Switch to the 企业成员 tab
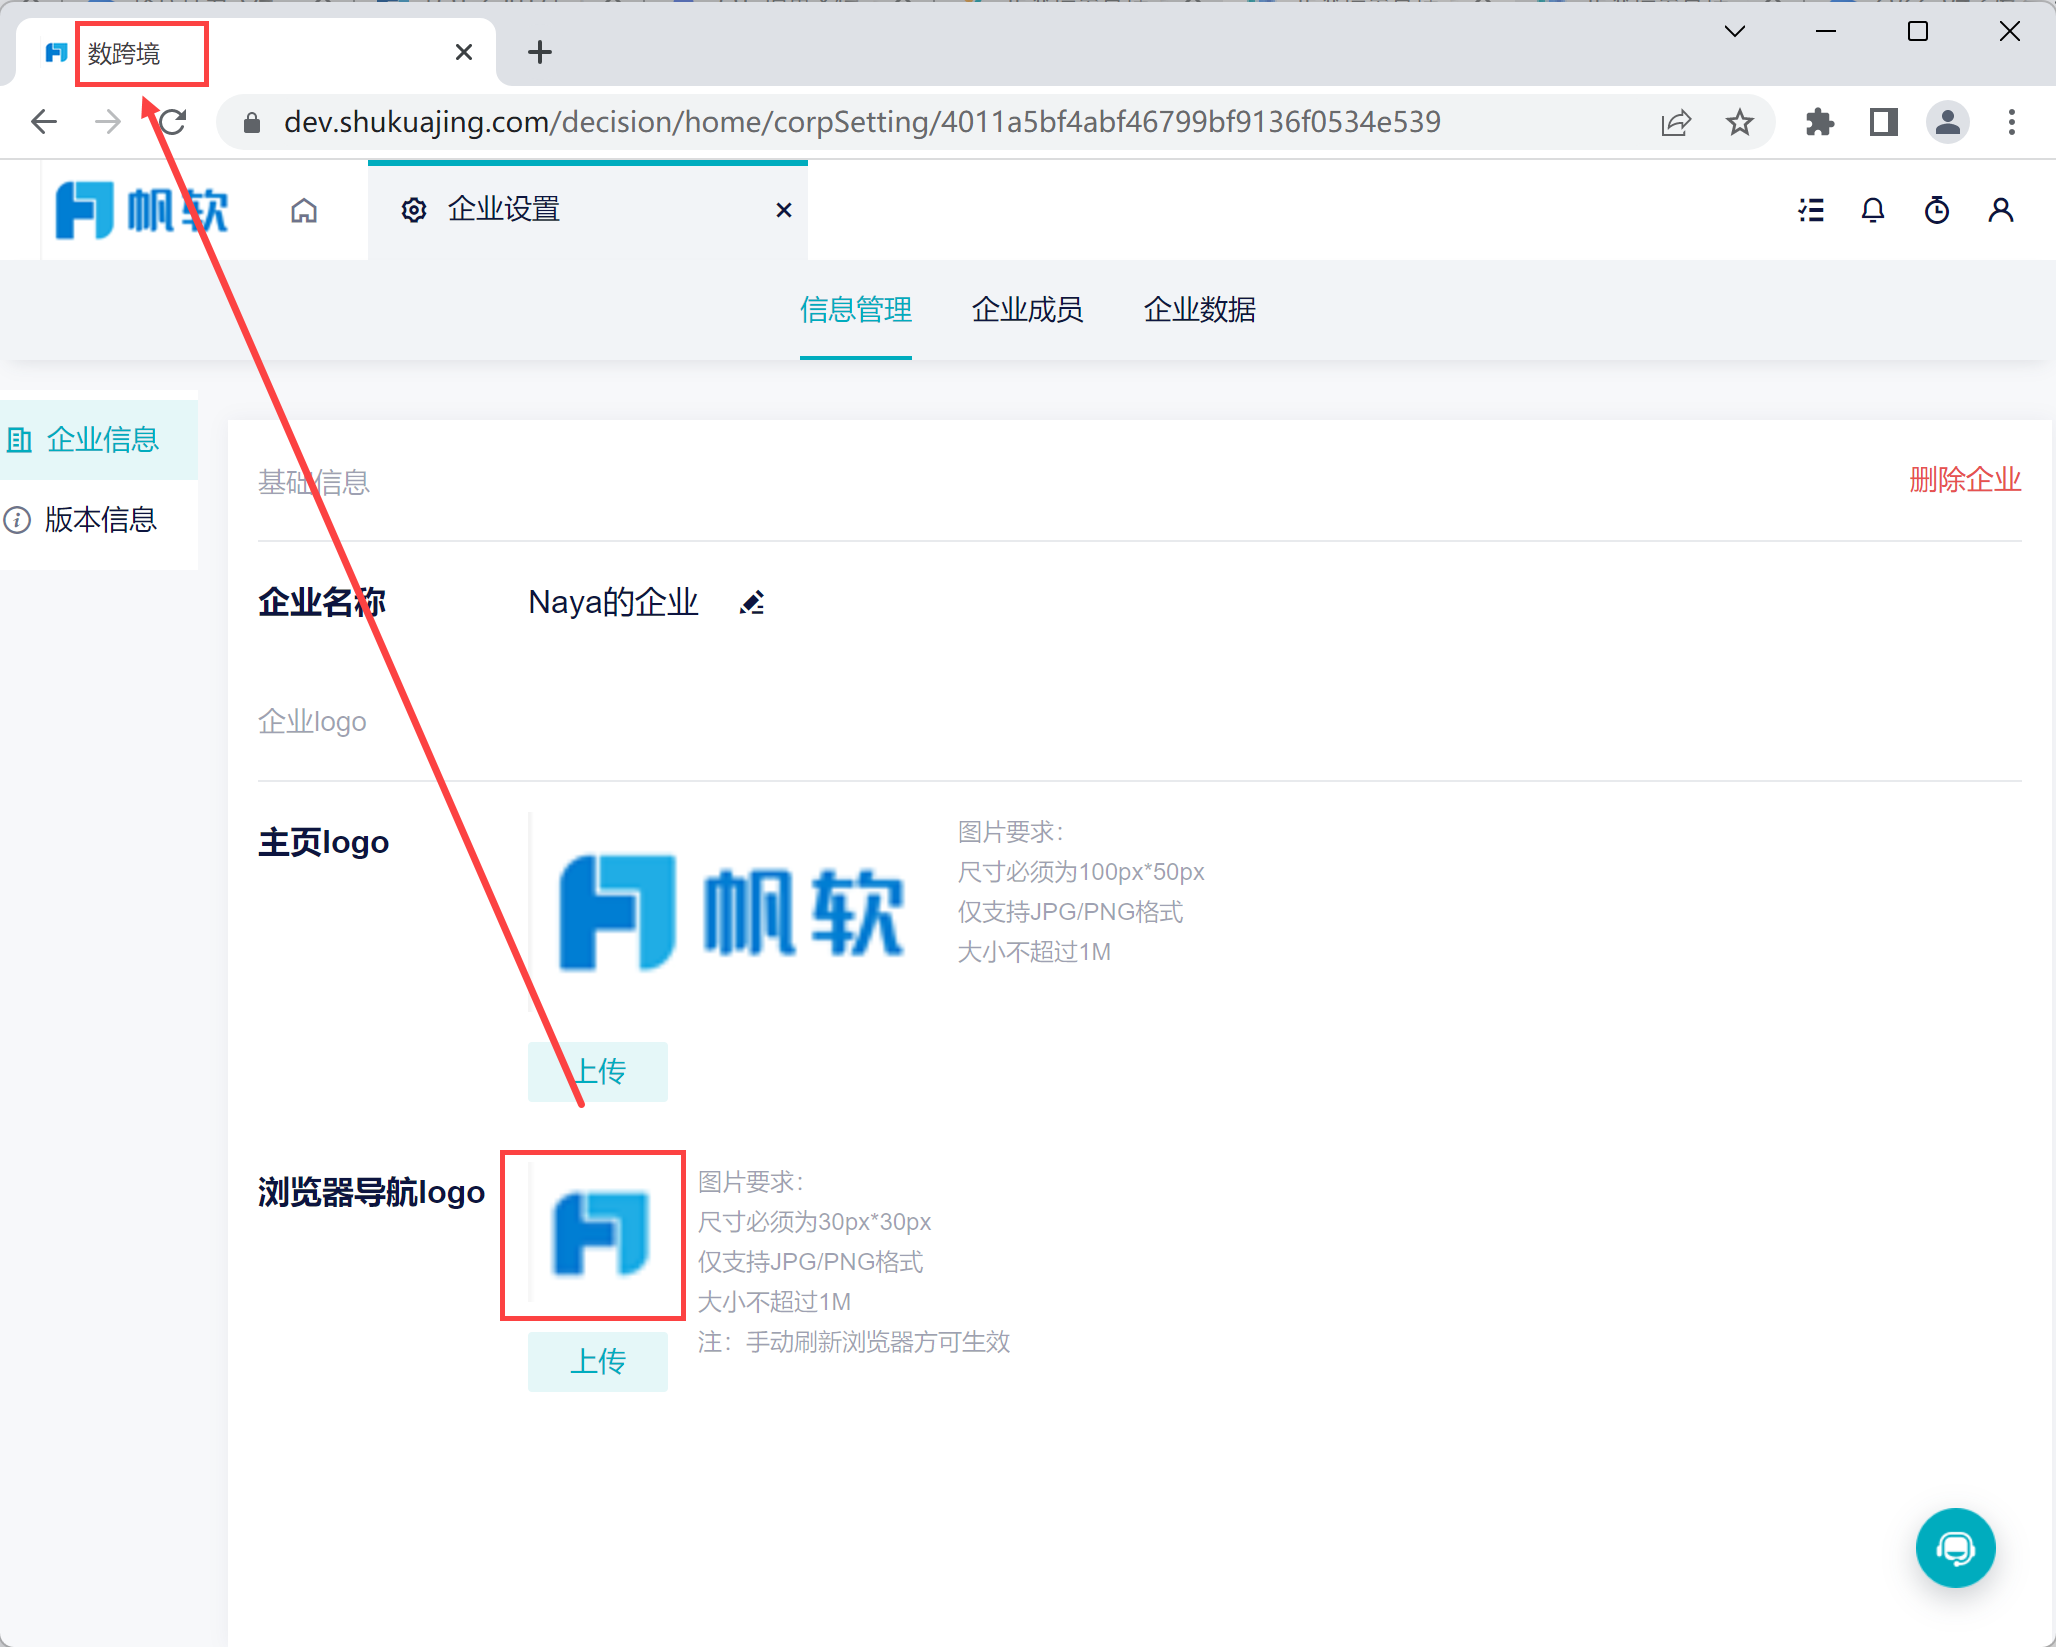This screenshot has width=2056, height=1647. pyautogui.click(x=1027, y=310)
